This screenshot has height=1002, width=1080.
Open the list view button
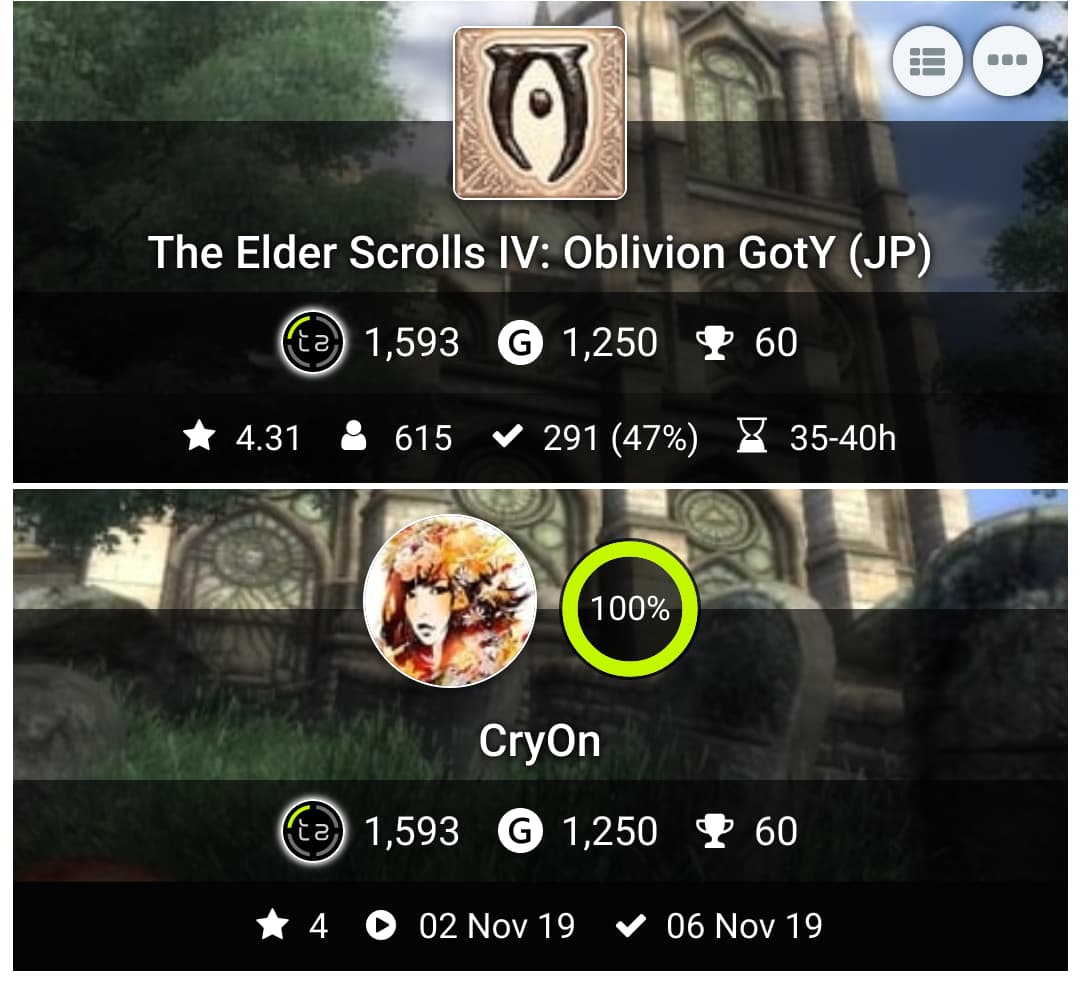tap(927, 61)
